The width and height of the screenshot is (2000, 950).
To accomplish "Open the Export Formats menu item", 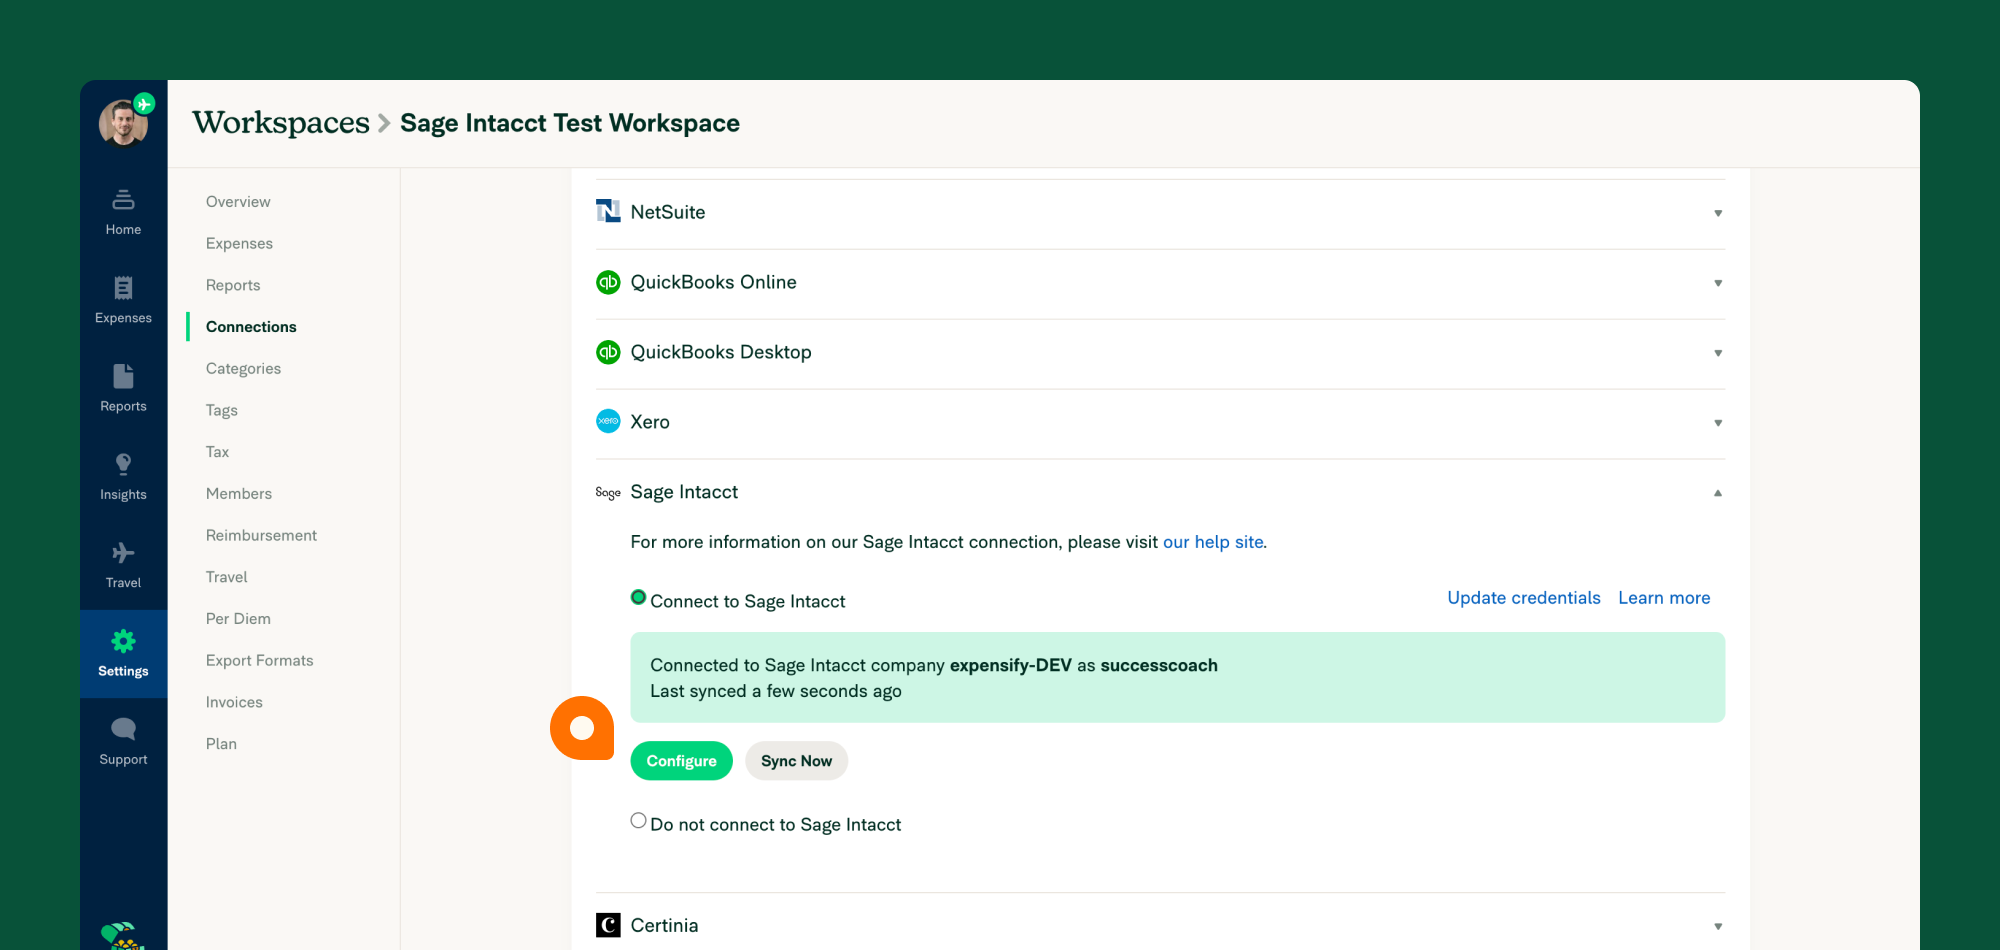I will click(x=260, y=660).
